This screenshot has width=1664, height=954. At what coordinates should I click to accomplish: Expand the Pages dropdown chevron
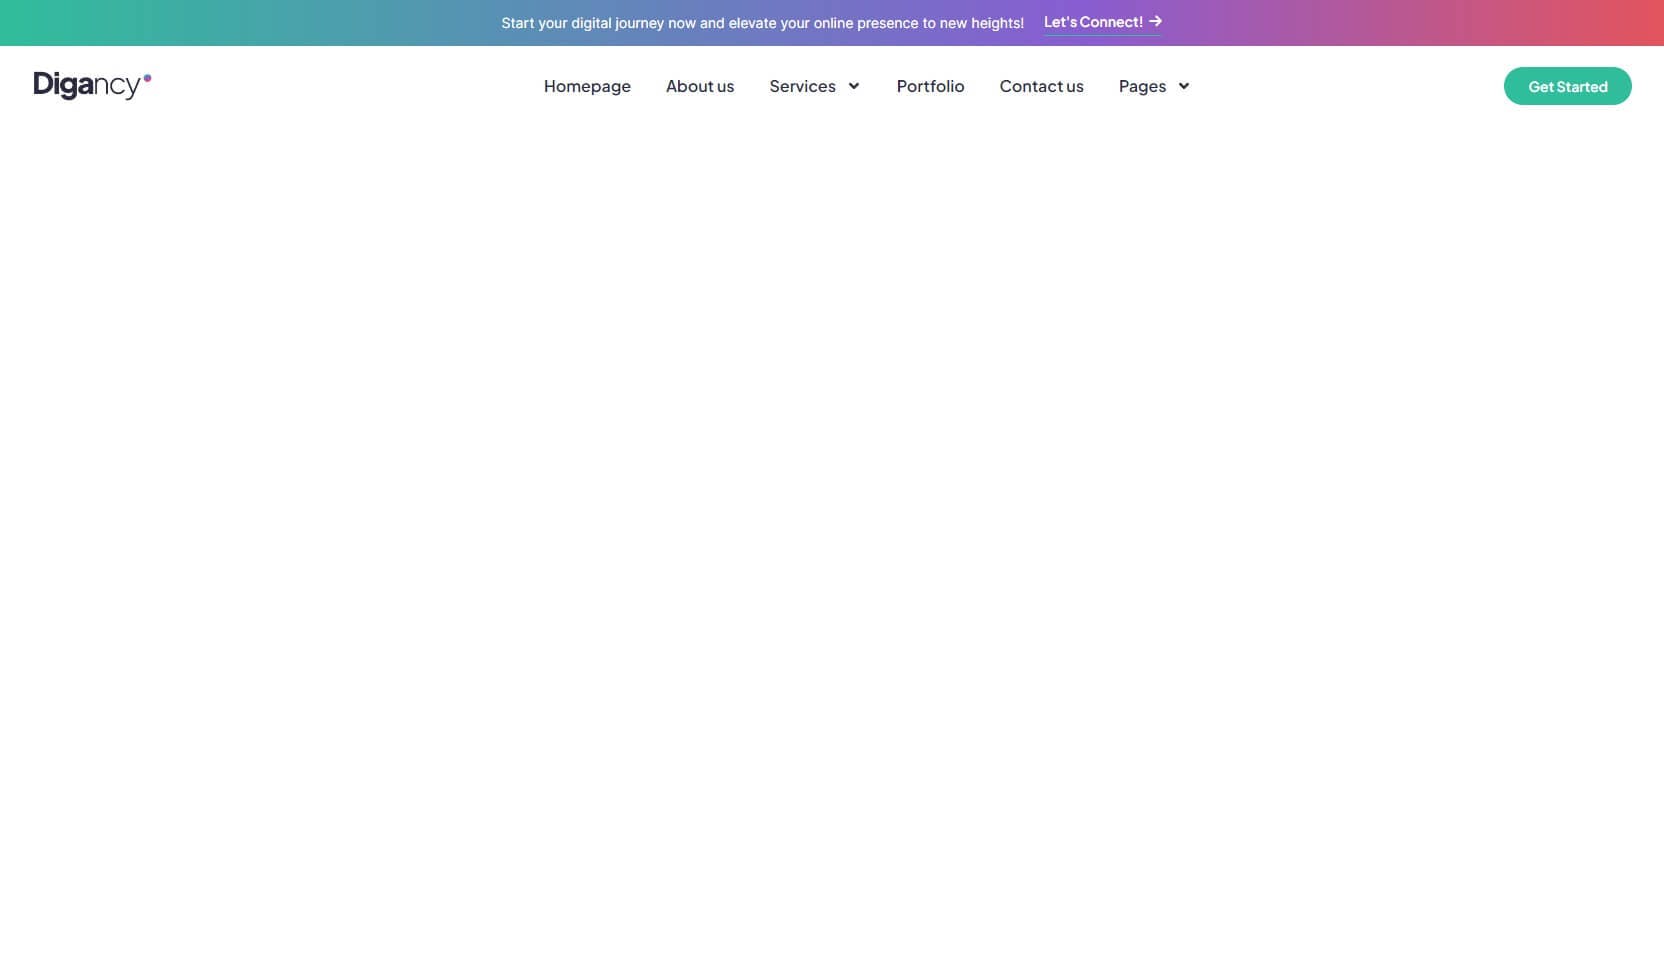1184,86
